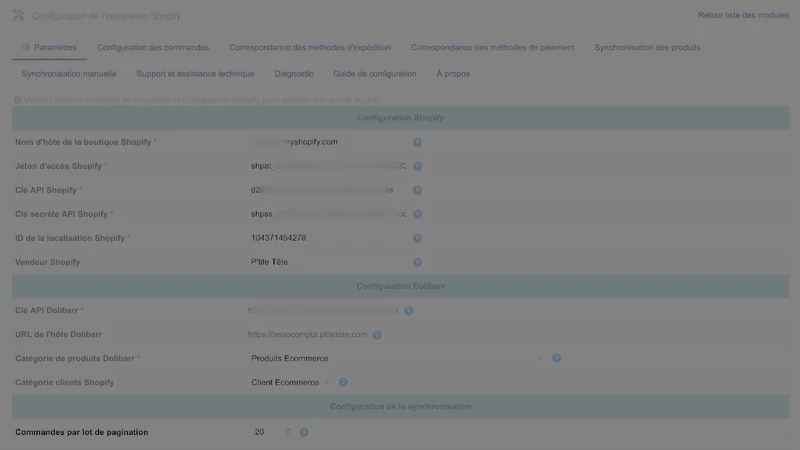Open help icon for Vendeur Shopify
Screen dimensions: 800x450
[x=417, y=262]
